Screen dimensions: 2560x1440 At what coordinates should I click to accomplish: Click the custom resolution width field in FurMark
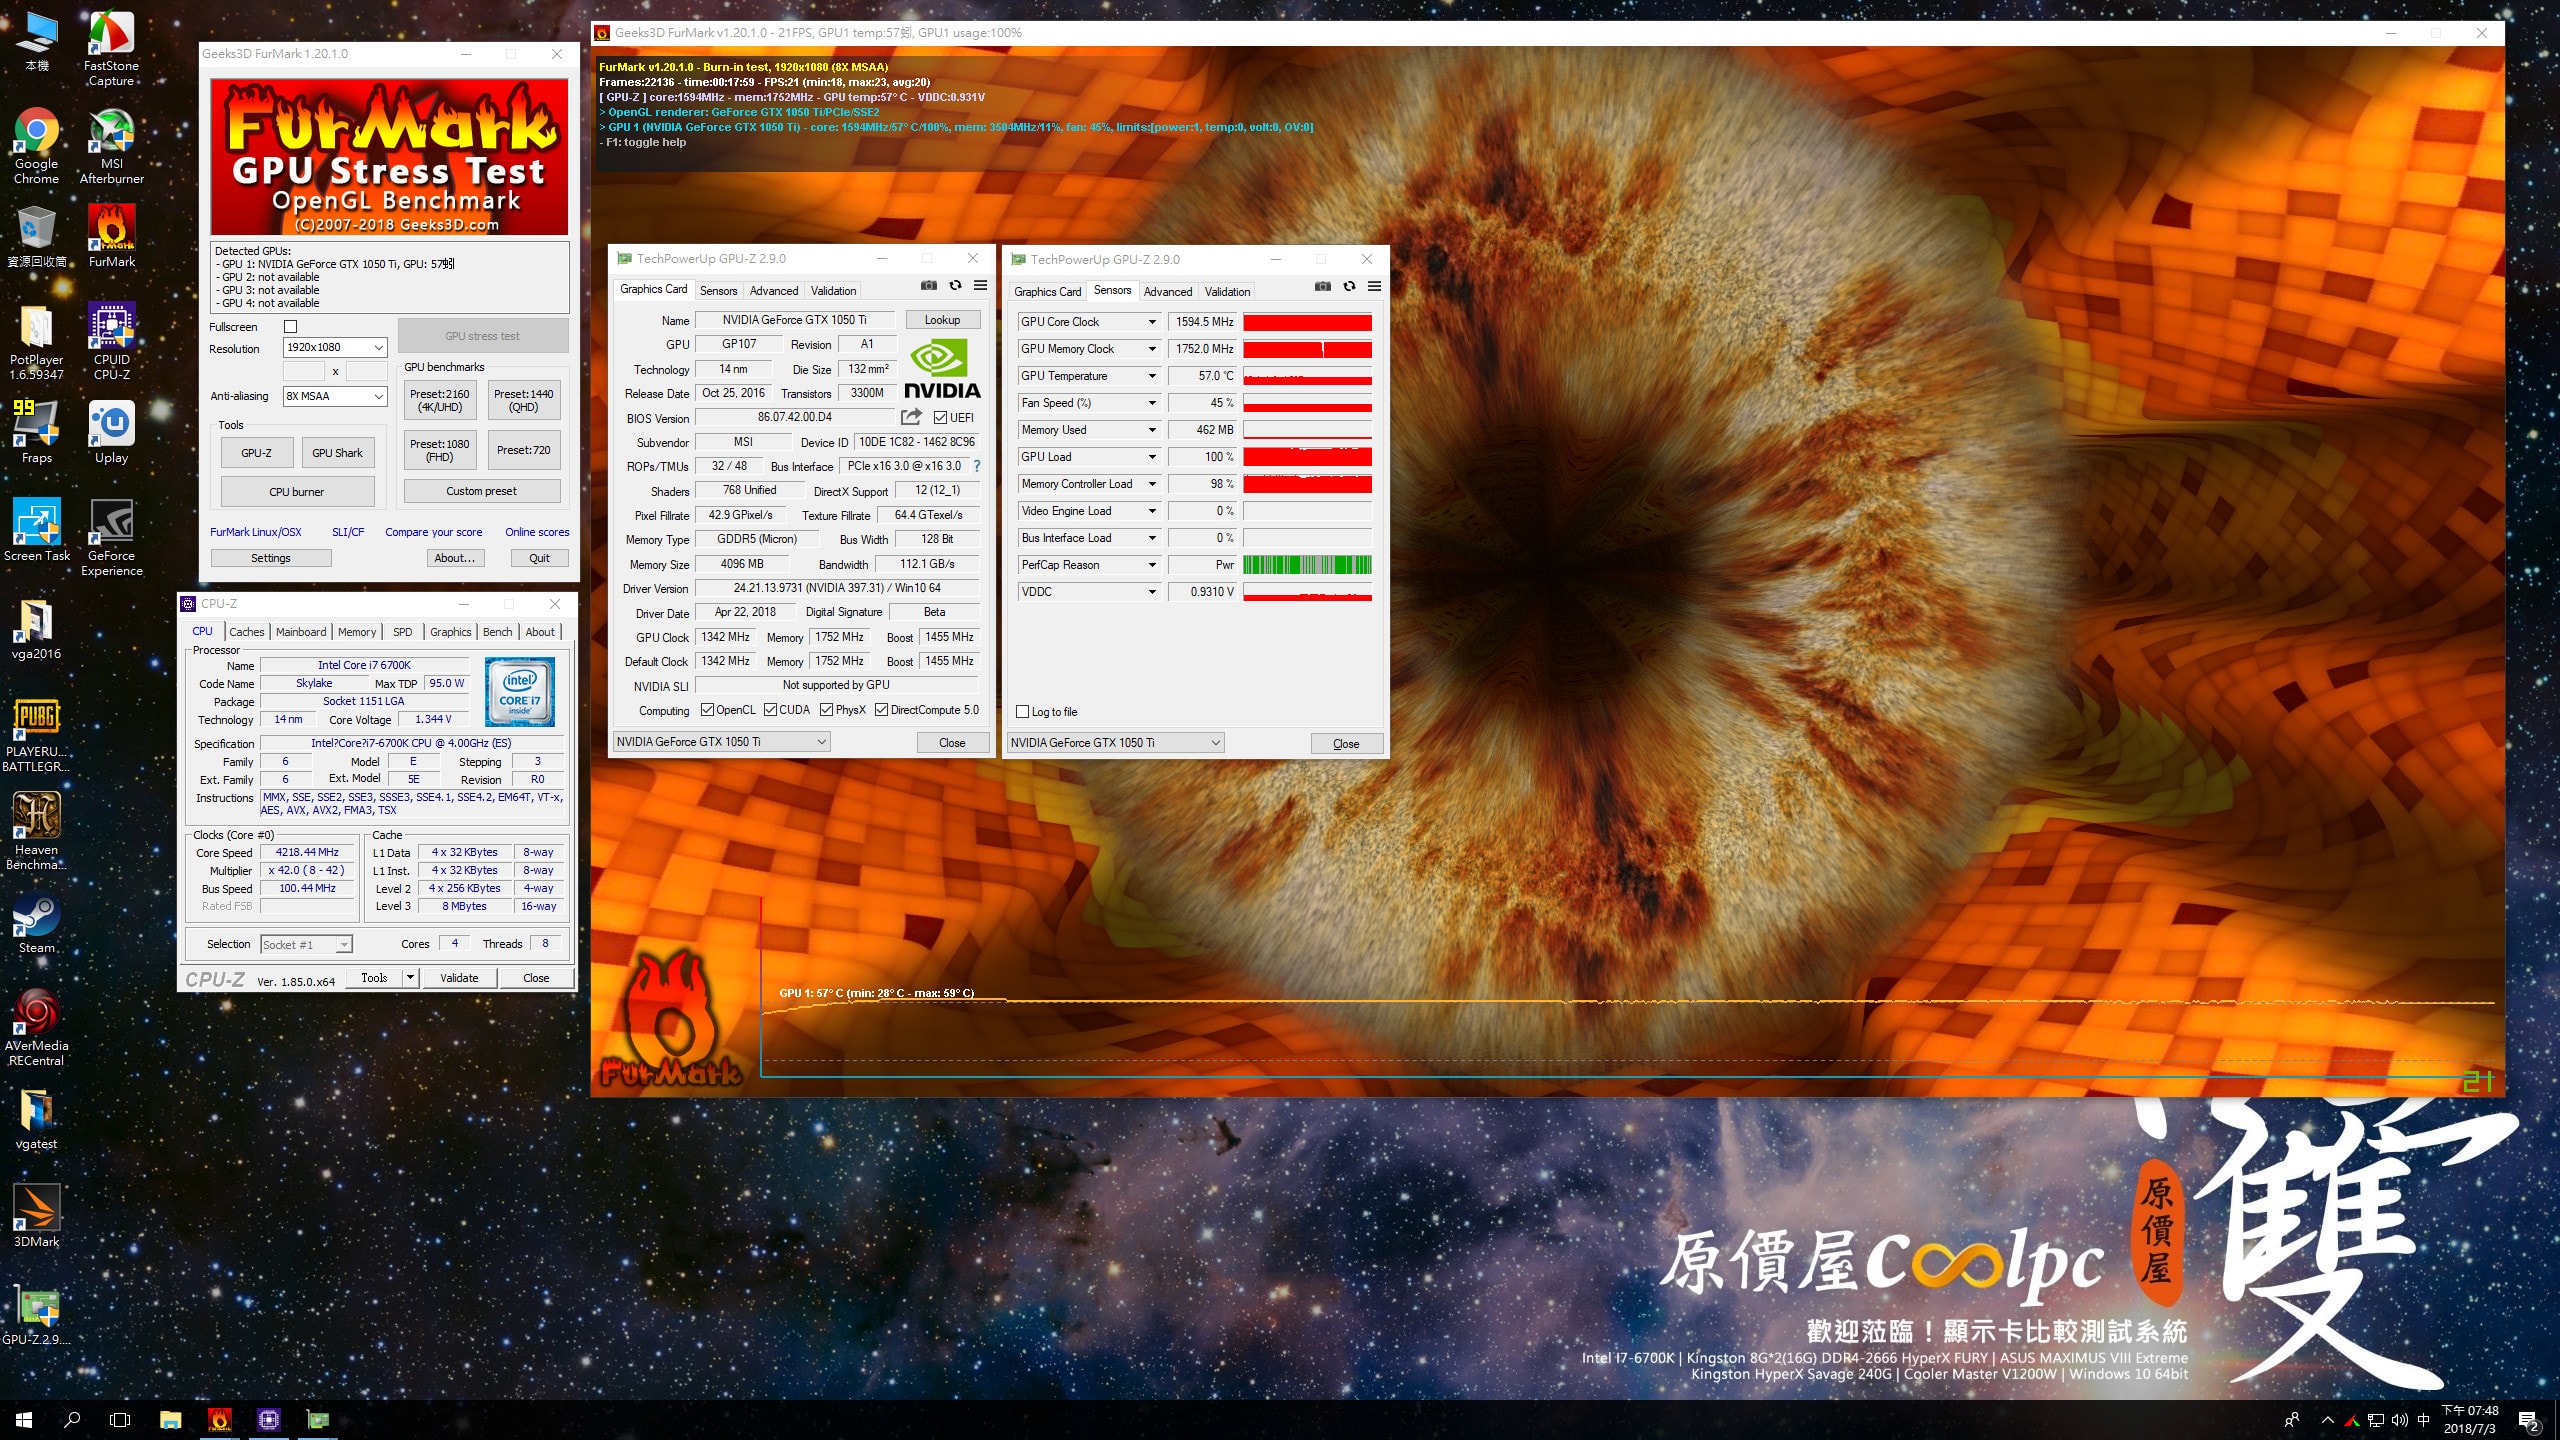pos(303,371)
